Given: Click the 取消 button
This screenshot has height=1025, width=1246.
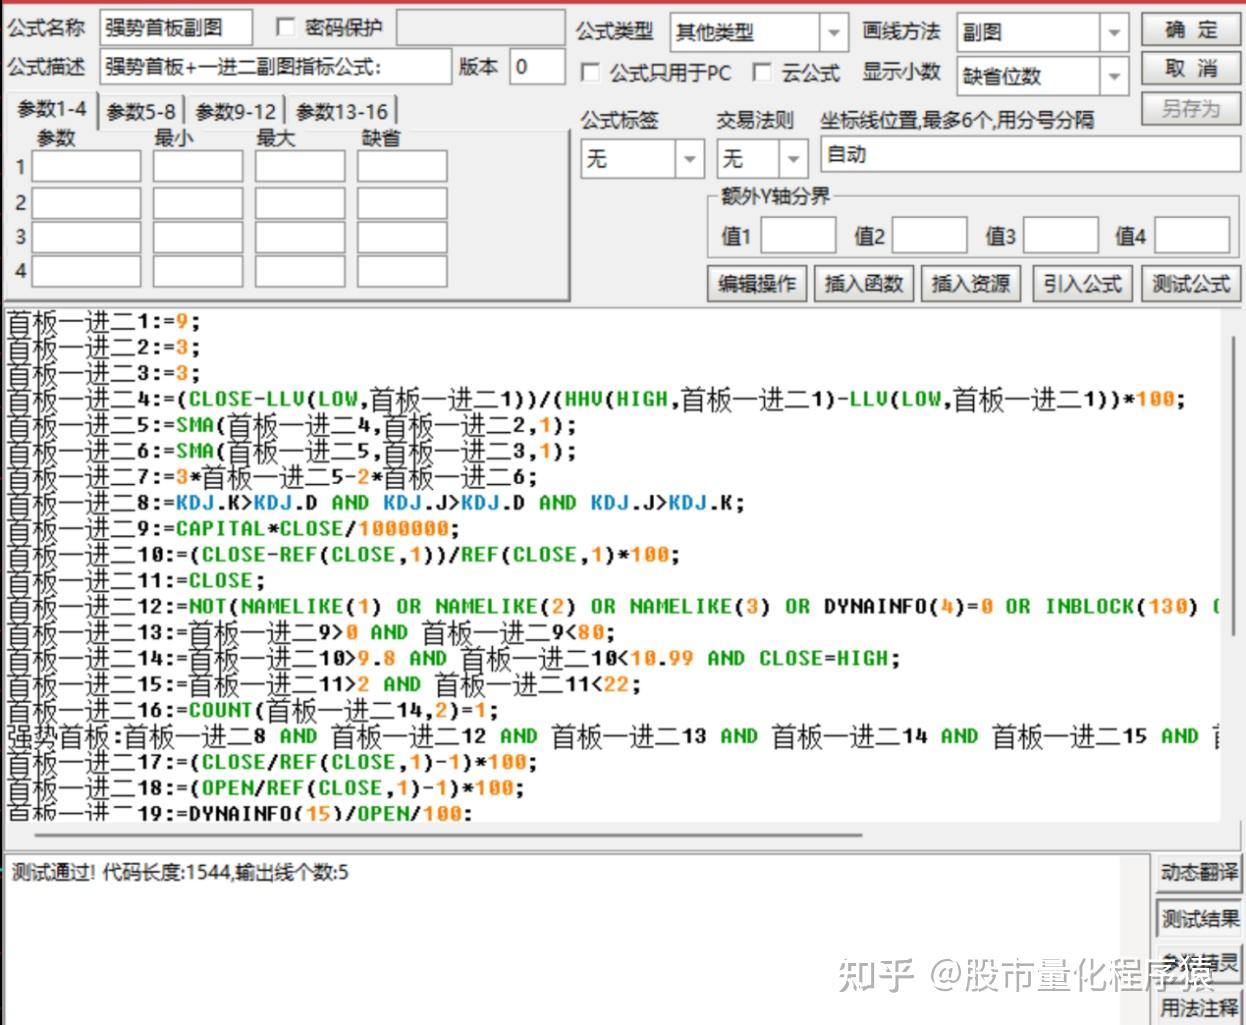Looking at the screenshot, I should [x=1190, y=69].
